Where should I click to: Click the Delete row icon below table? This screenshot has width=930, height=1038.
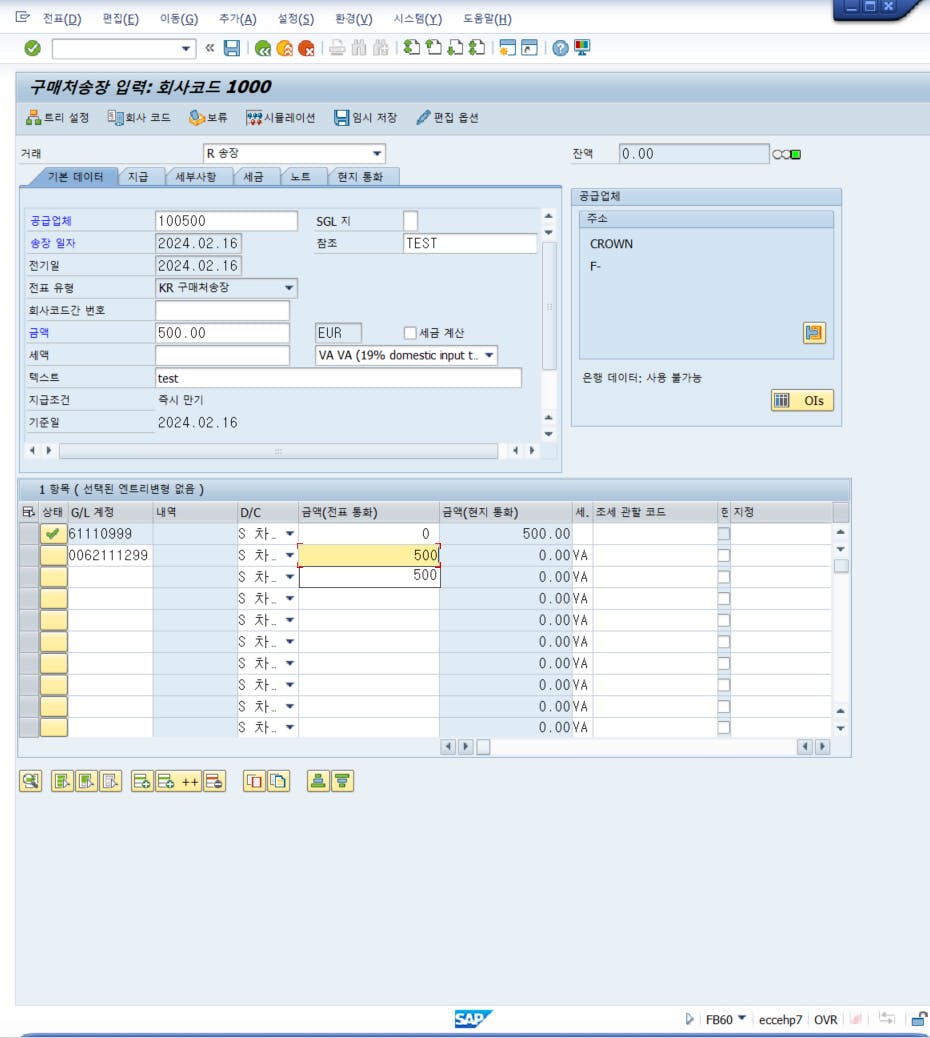click(x=214, y=781)
